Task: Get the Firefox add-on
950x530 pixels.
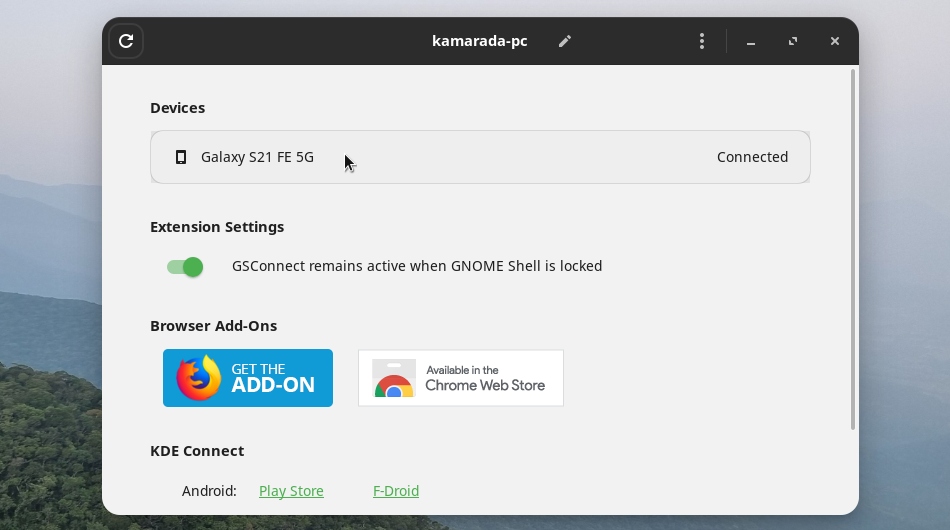Action: point(248,378)
